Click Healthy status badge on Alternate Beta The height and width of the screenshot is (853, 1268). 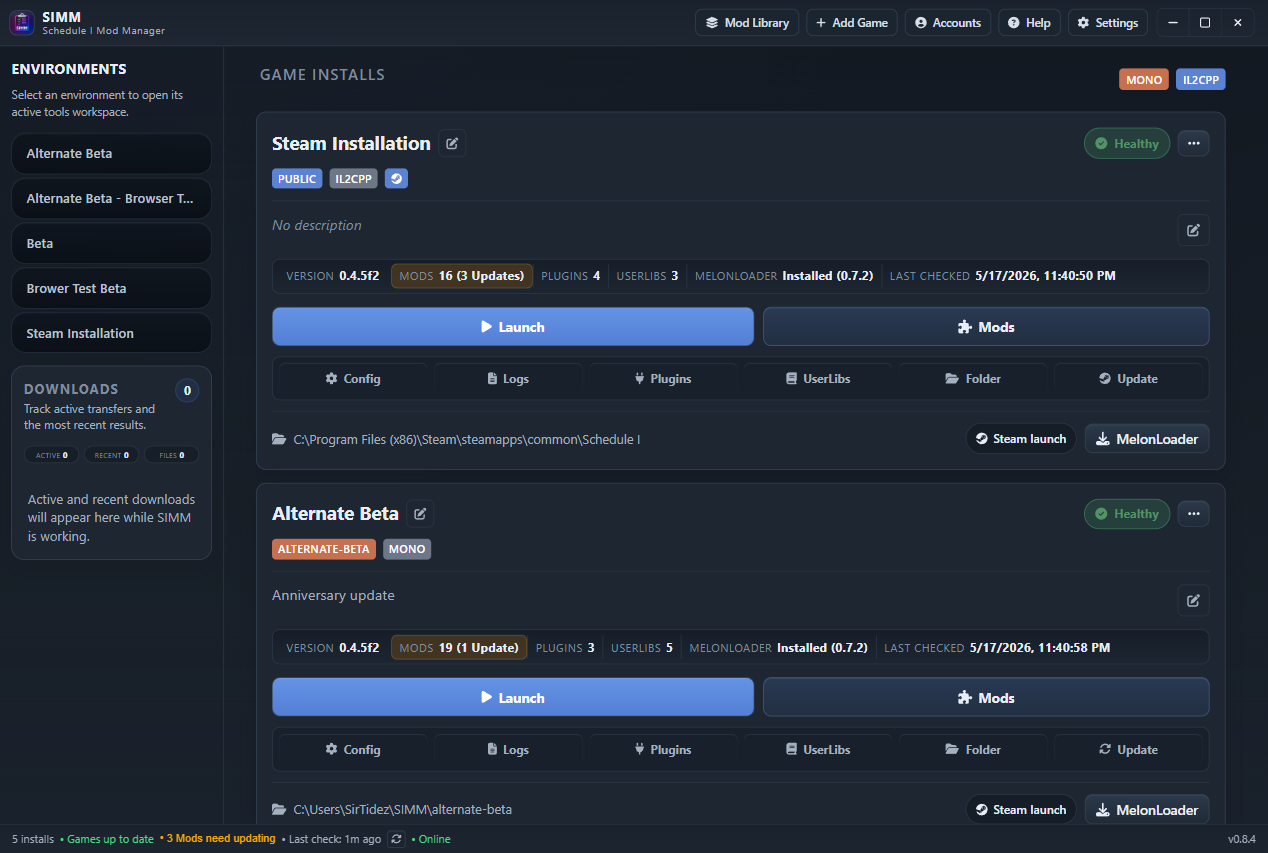coord(1127,514)
